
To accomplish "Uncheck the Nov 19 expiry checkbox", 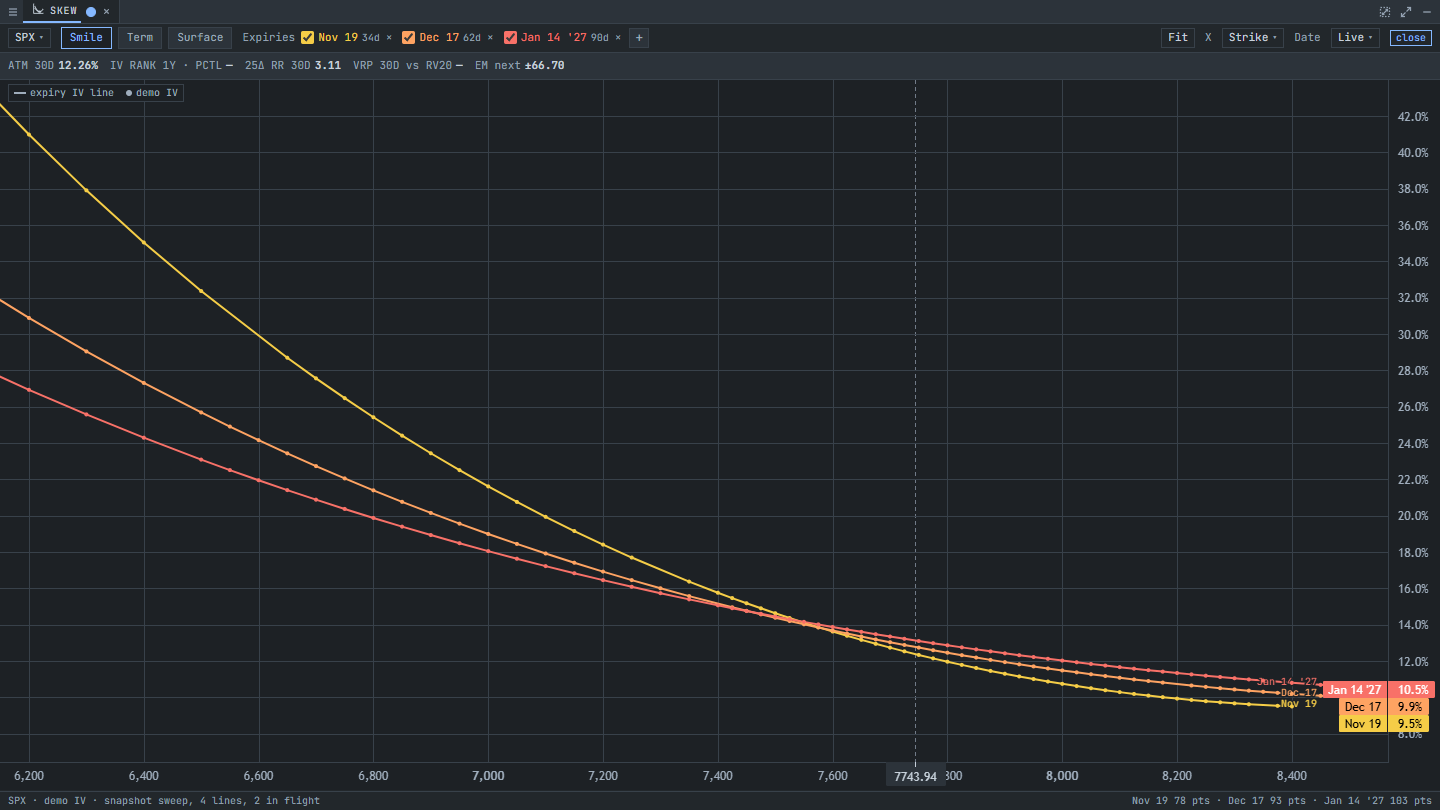I will coord(308,38).
